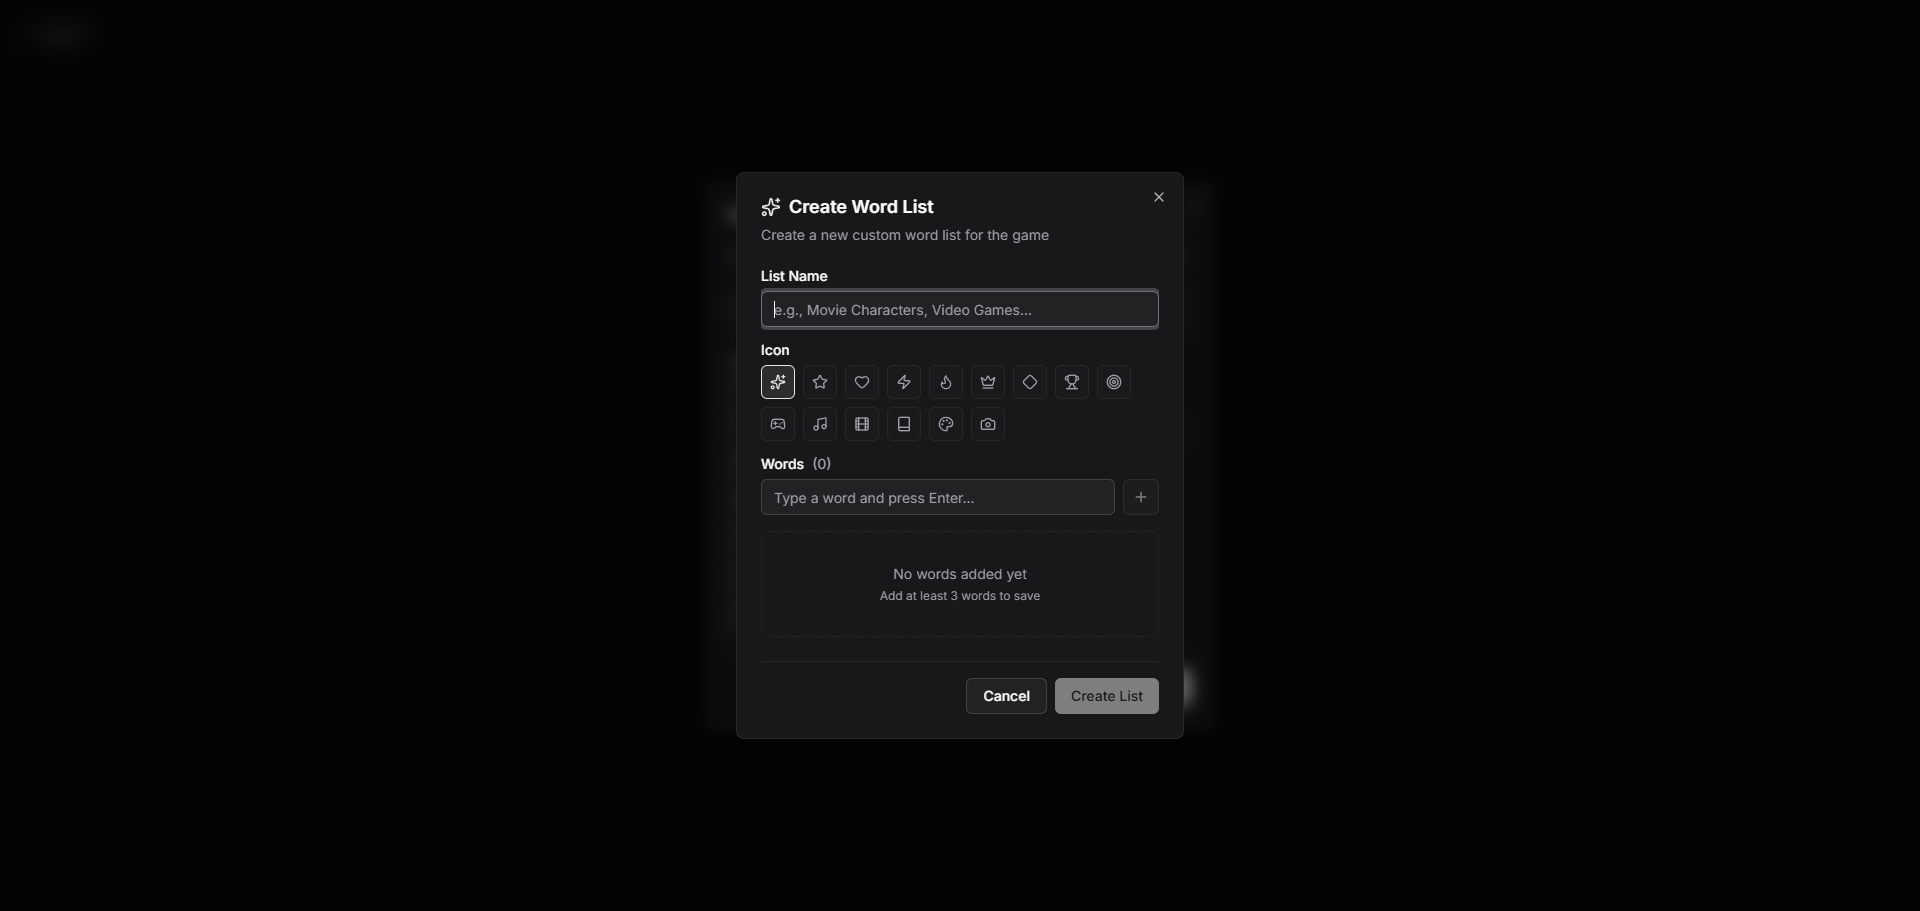Select the lightning bolt icon

pos(904,382)
